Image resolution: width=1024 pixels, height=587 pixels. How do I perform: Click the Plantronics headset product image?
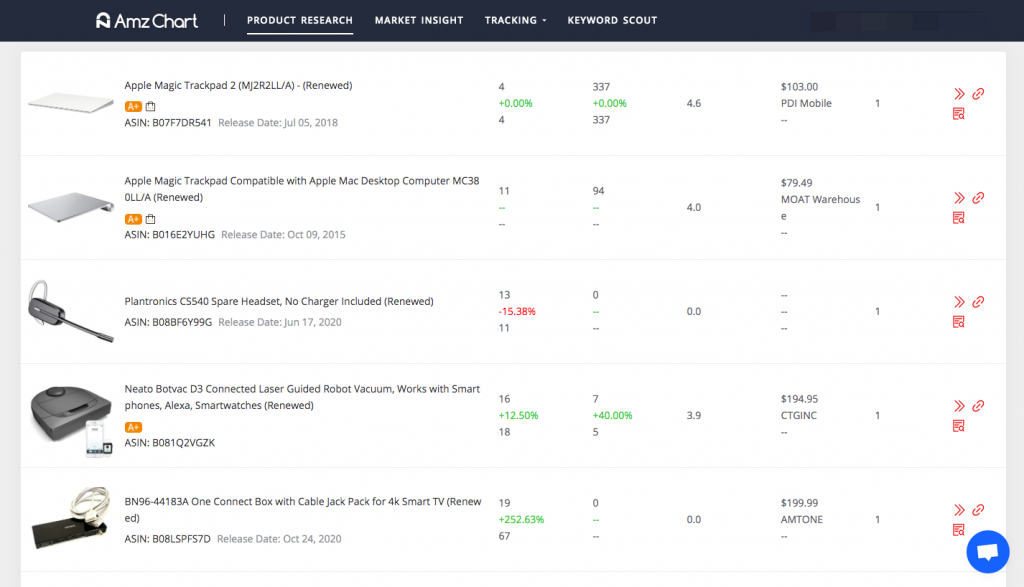[x=70, y=311]
